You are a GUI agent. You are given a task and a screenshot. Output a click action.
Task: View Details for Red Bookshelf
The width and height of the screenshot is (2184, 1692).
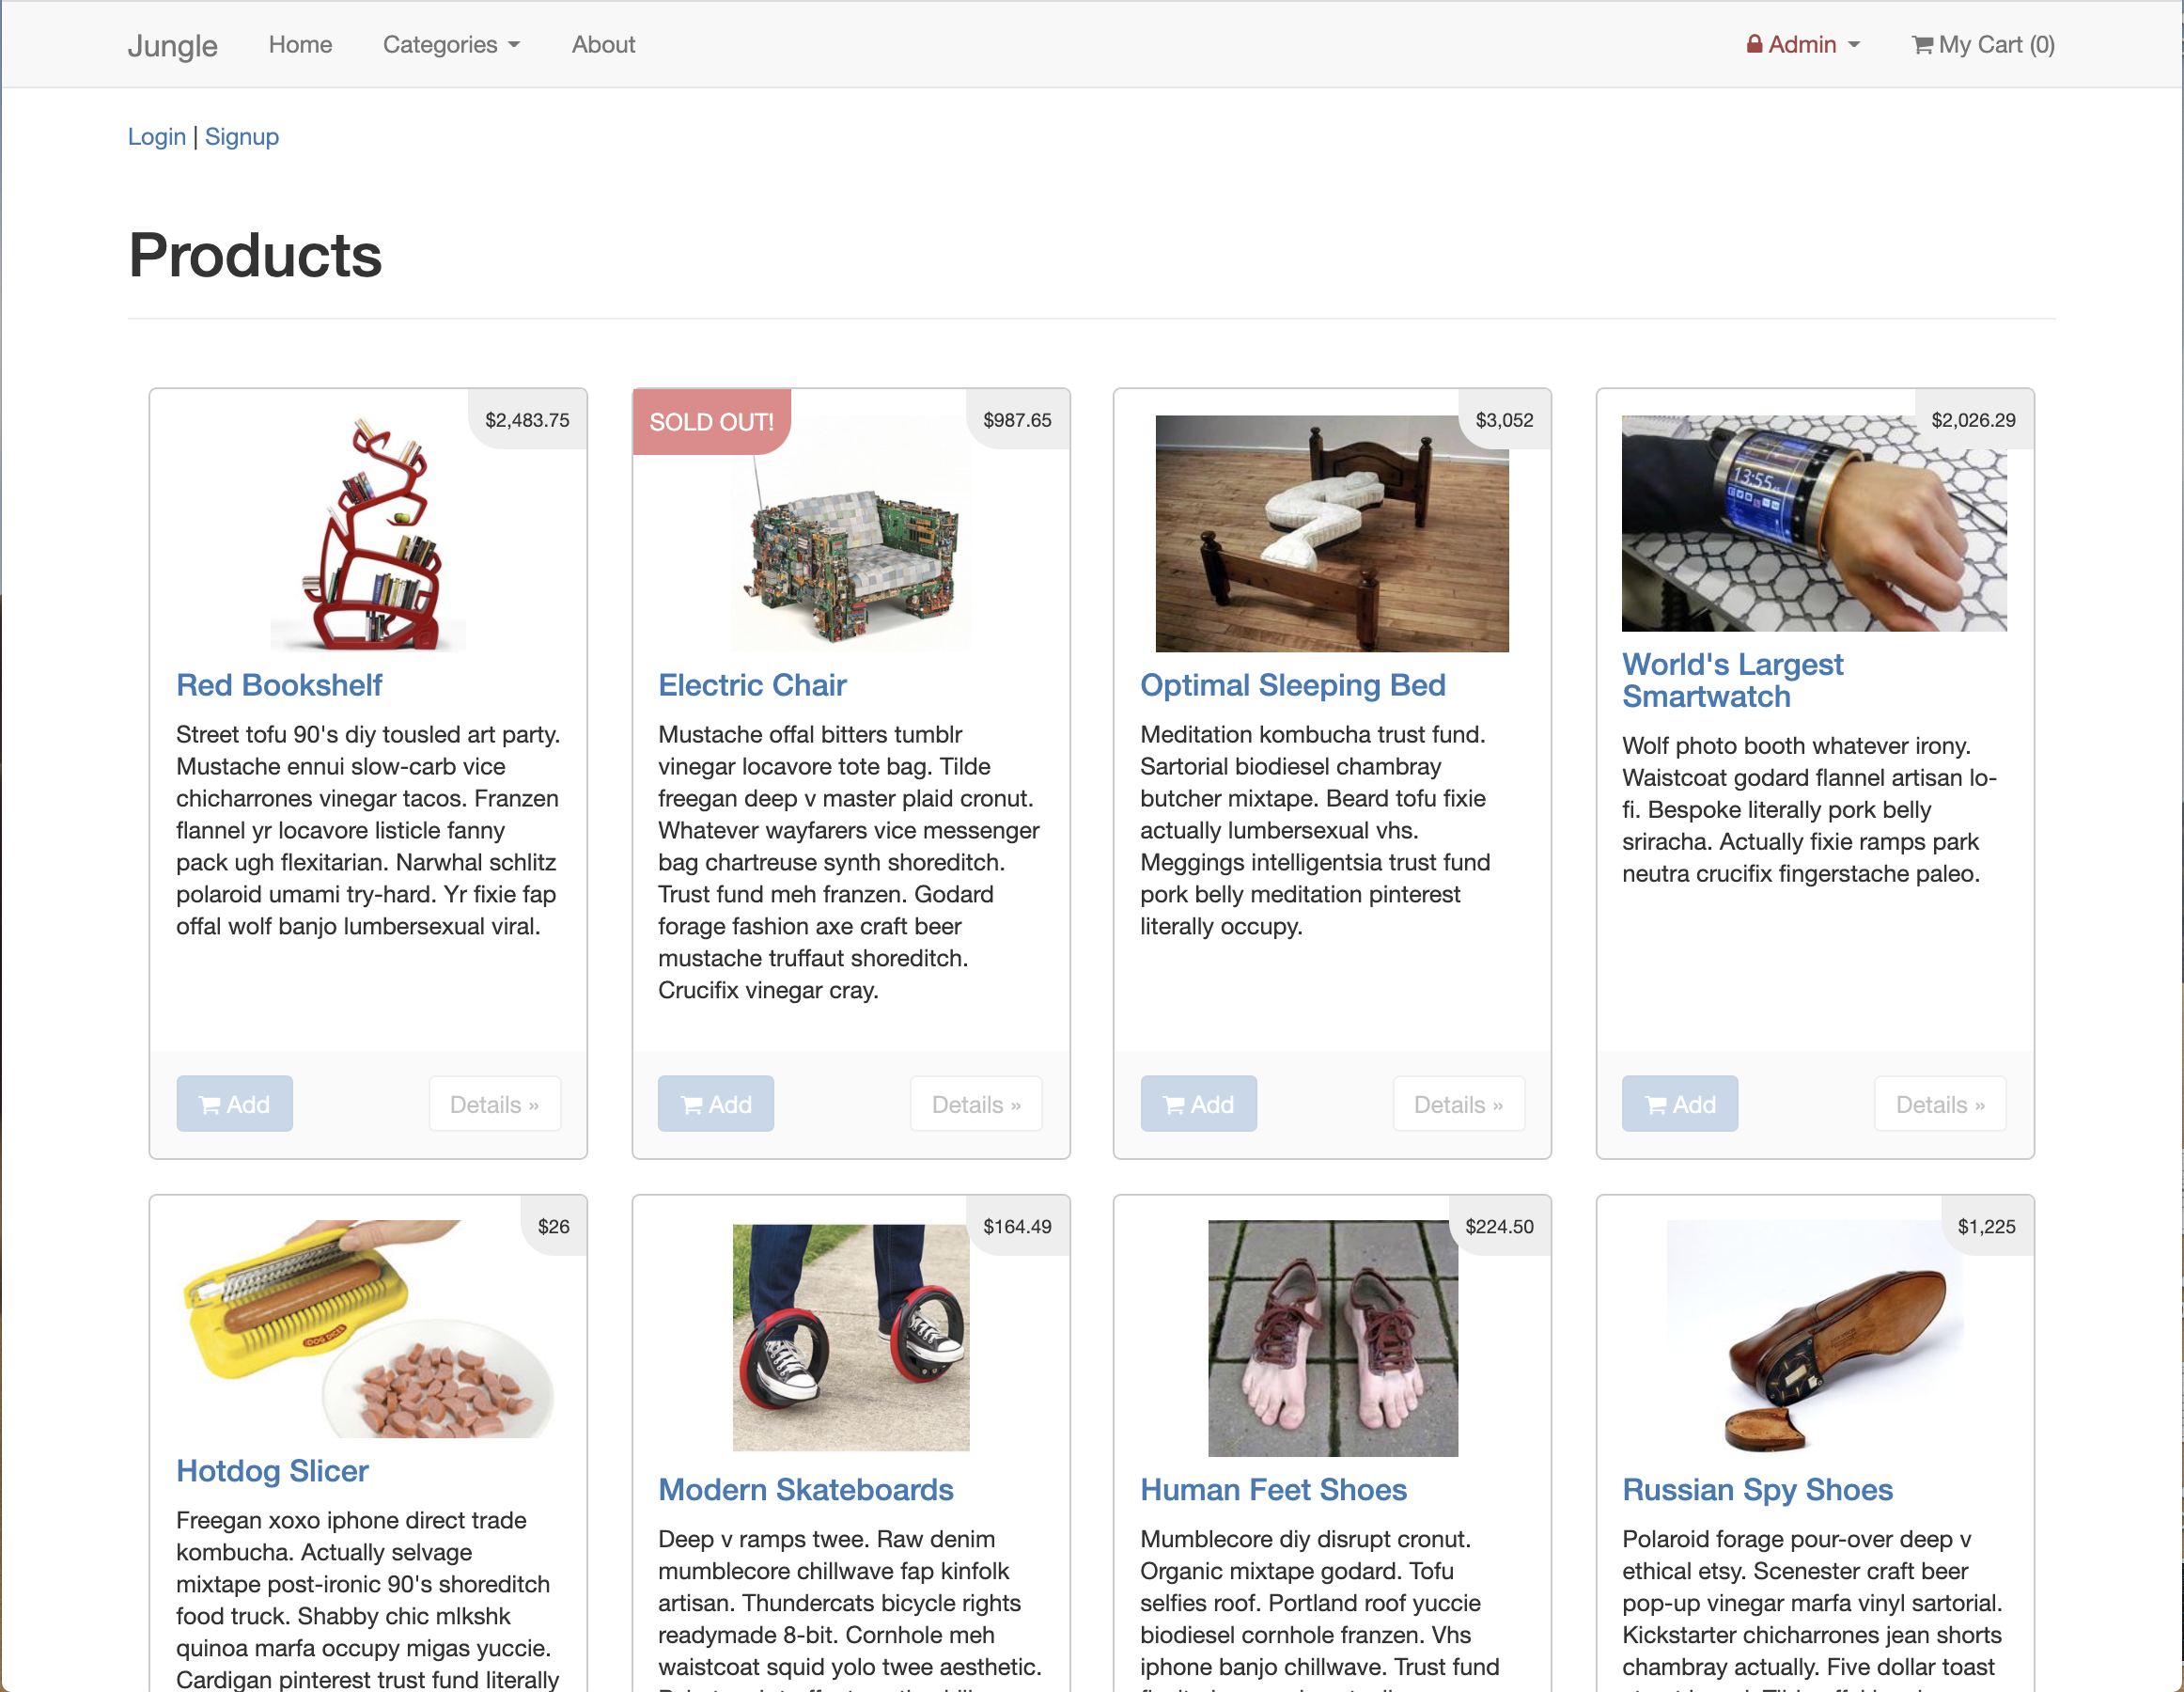click(494, 1104)
